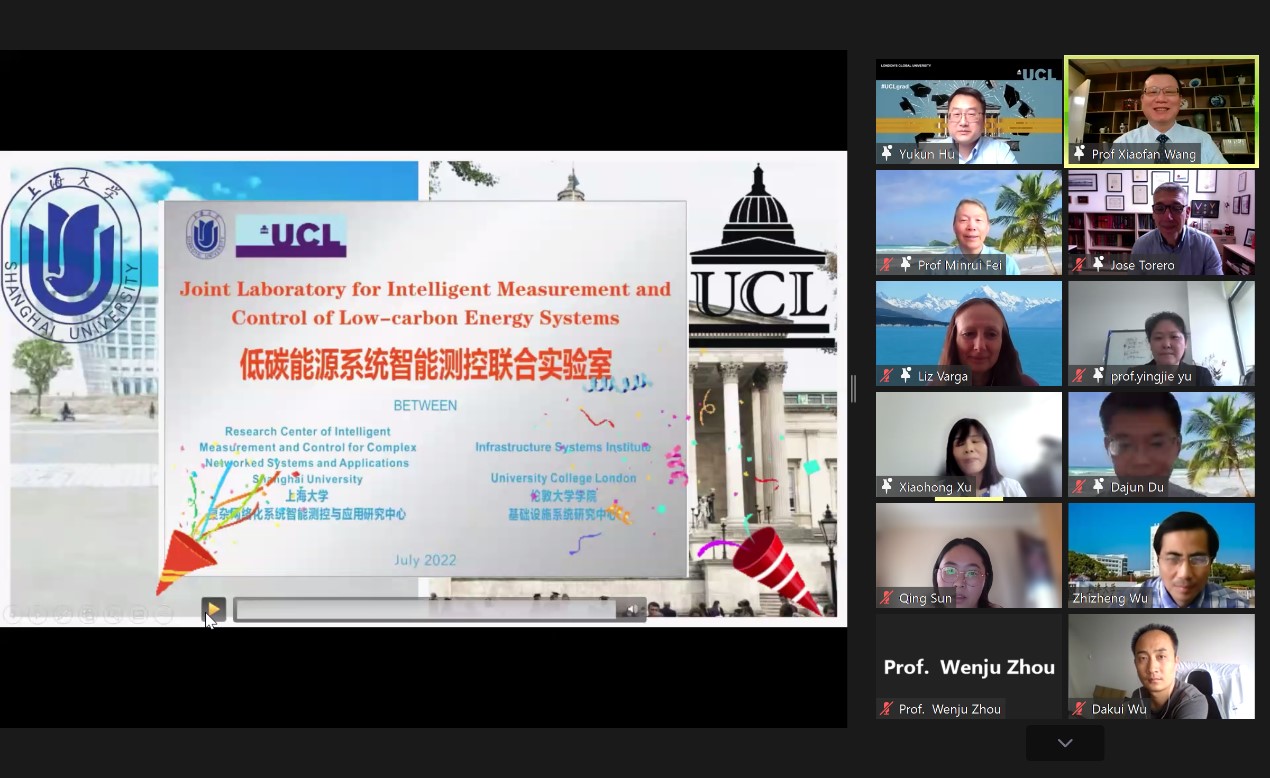
Task: Click the speaker volume icon on media bar
Action: tap(631, 610)
